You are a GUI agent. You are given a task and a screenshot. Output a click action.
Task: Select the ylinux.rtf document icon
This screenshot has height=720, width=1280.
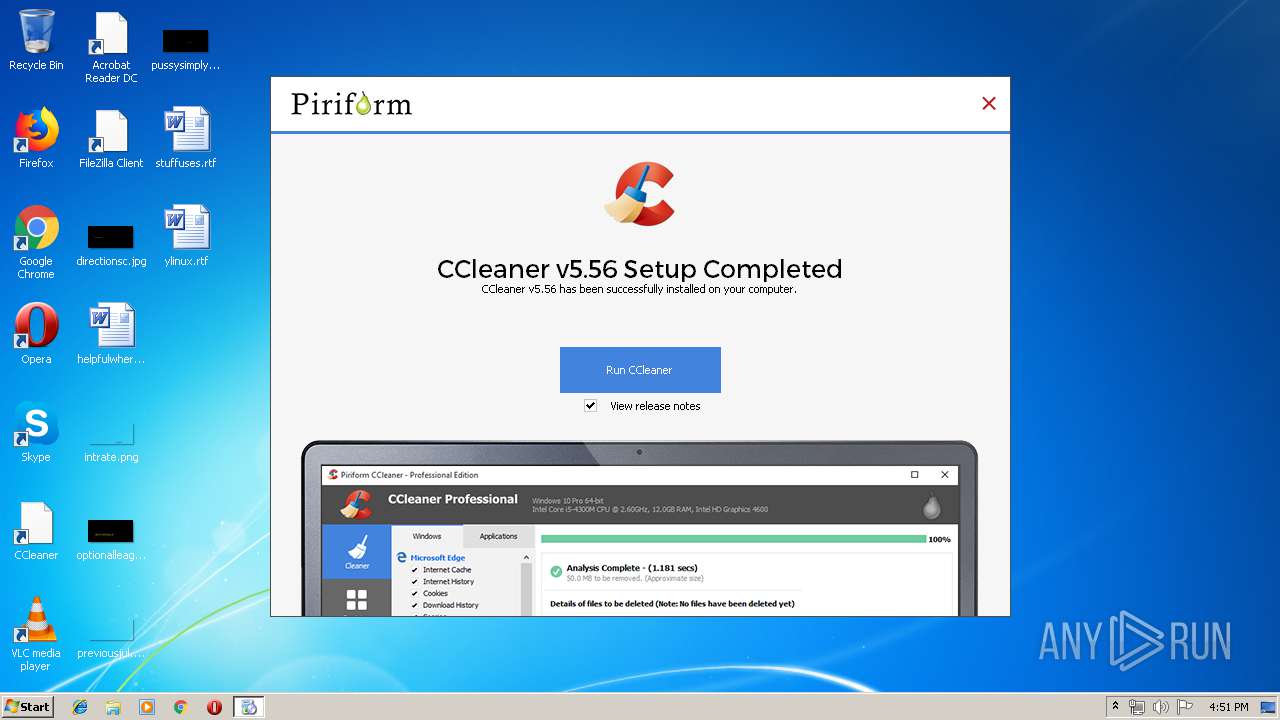[x=186, y=236]
